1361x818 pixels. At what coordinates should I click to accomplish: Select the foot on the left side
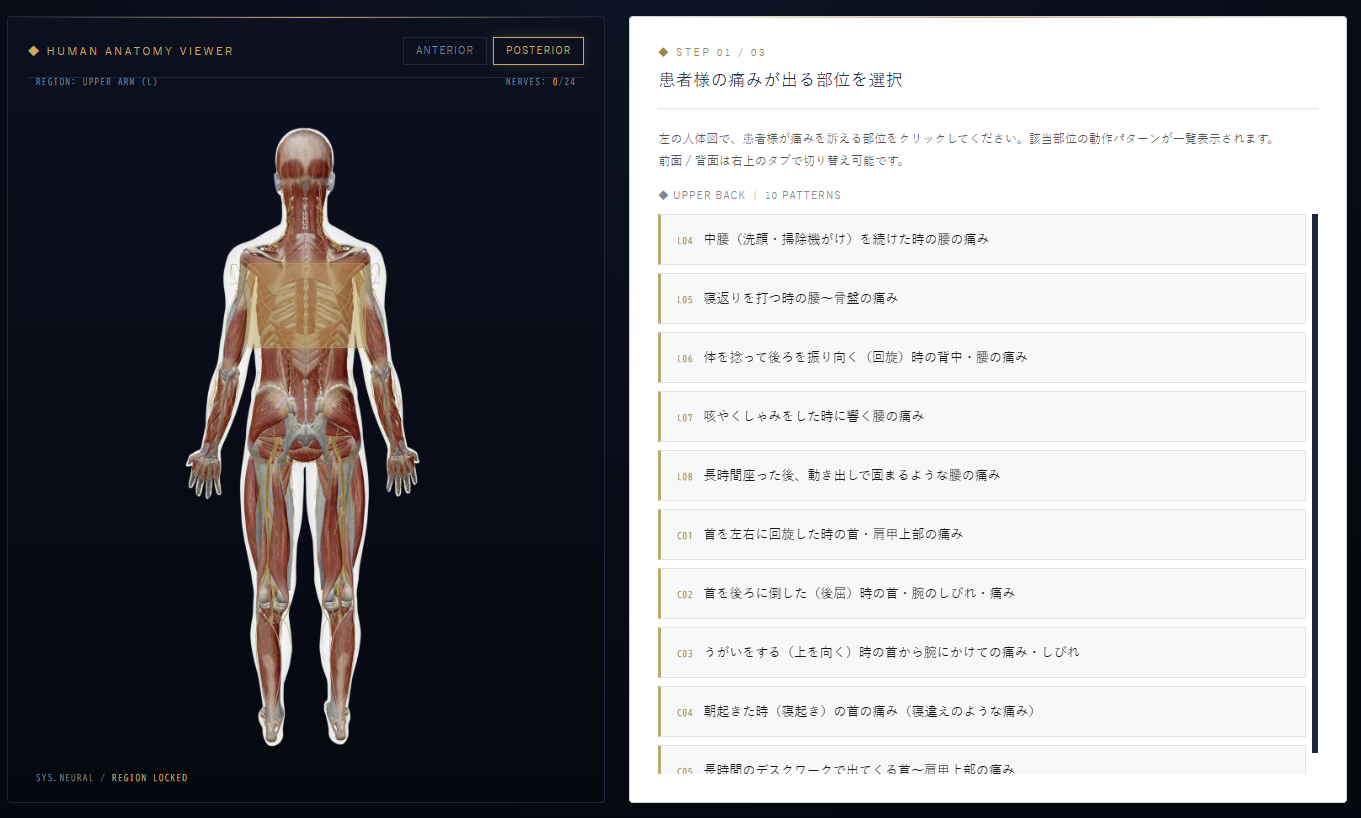[x=272, y=725]
